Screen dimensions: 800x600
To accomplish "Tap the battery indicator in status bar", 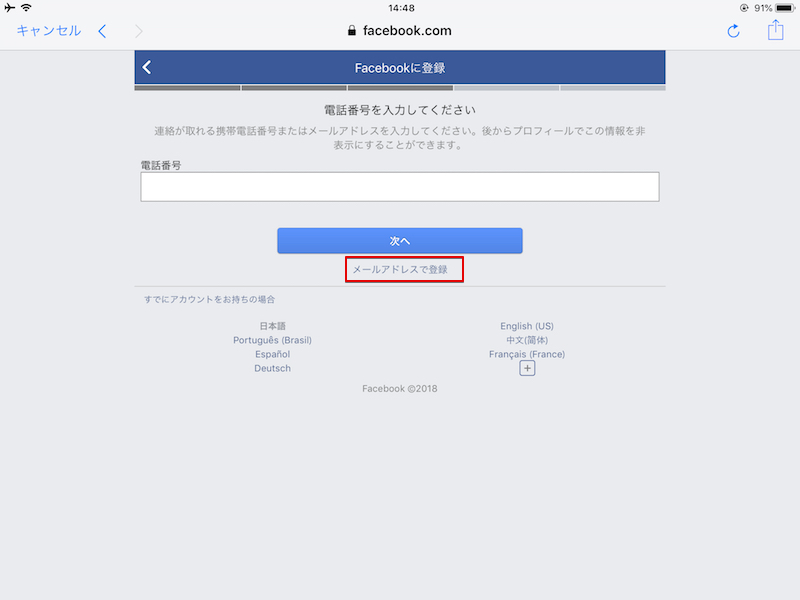I will (785, 8).
